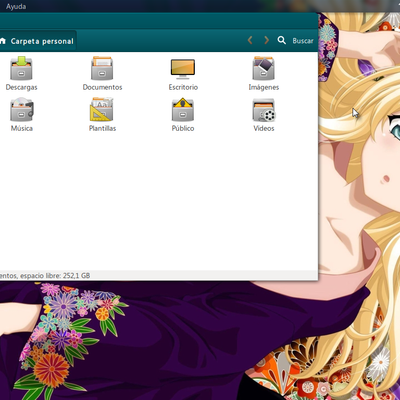Open the Imágenes folder icon
Screen dimensions: 400x400
coord(263,68)
